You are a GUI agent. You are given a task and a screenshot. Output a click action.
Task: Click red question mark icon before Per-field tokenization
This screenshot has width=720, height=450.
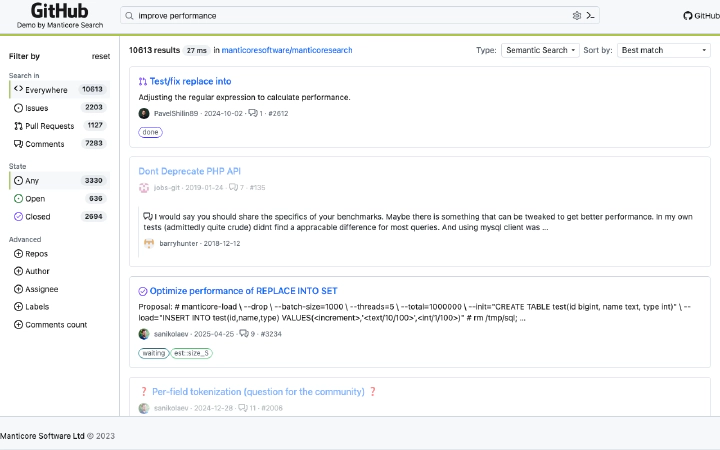pos(144,392)
